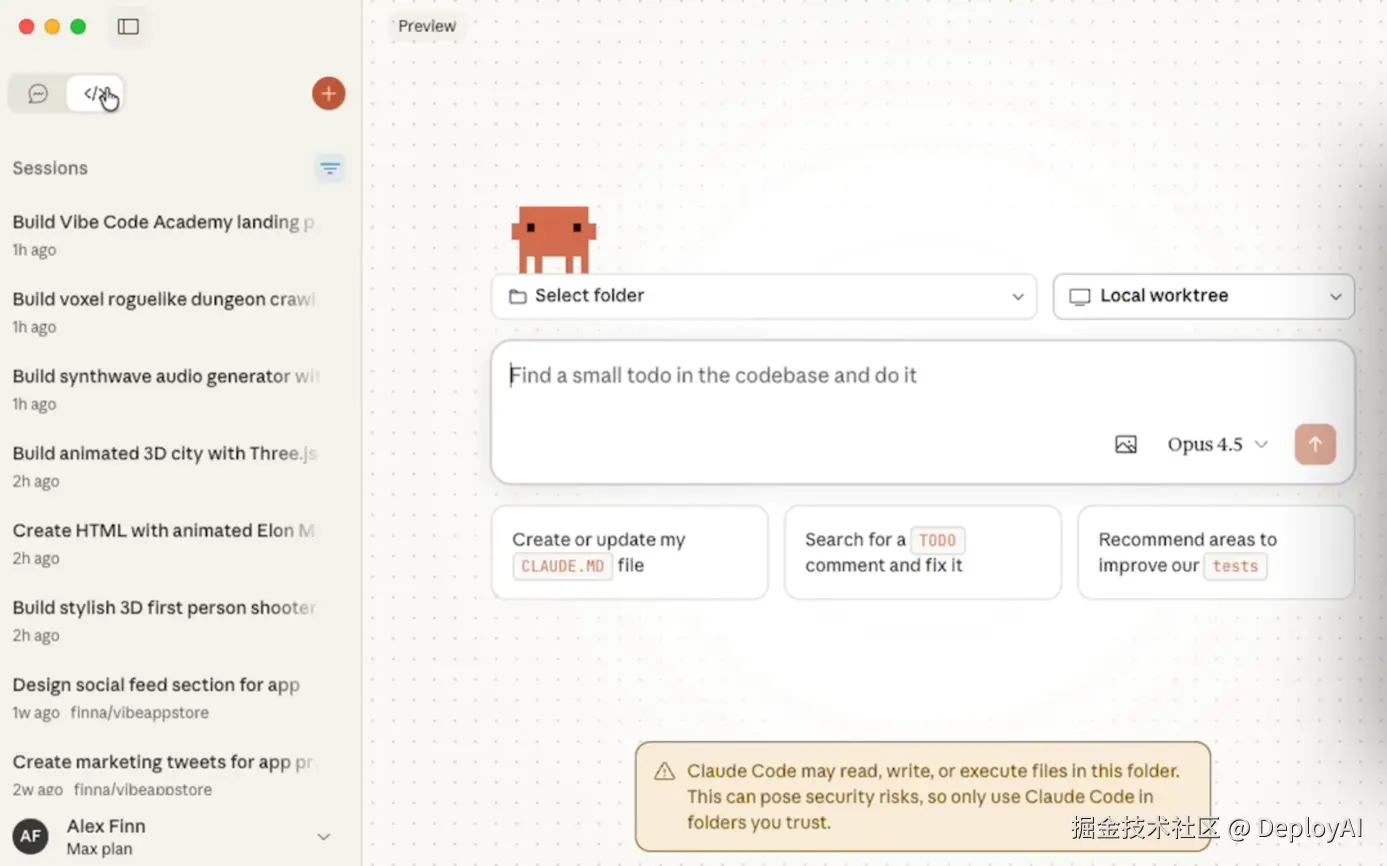Image resolution: width=1387 pixels, height=866 pixels.
Task: Choose Recommend areas to improve tests suggestion
Action: coord(1216,552)
